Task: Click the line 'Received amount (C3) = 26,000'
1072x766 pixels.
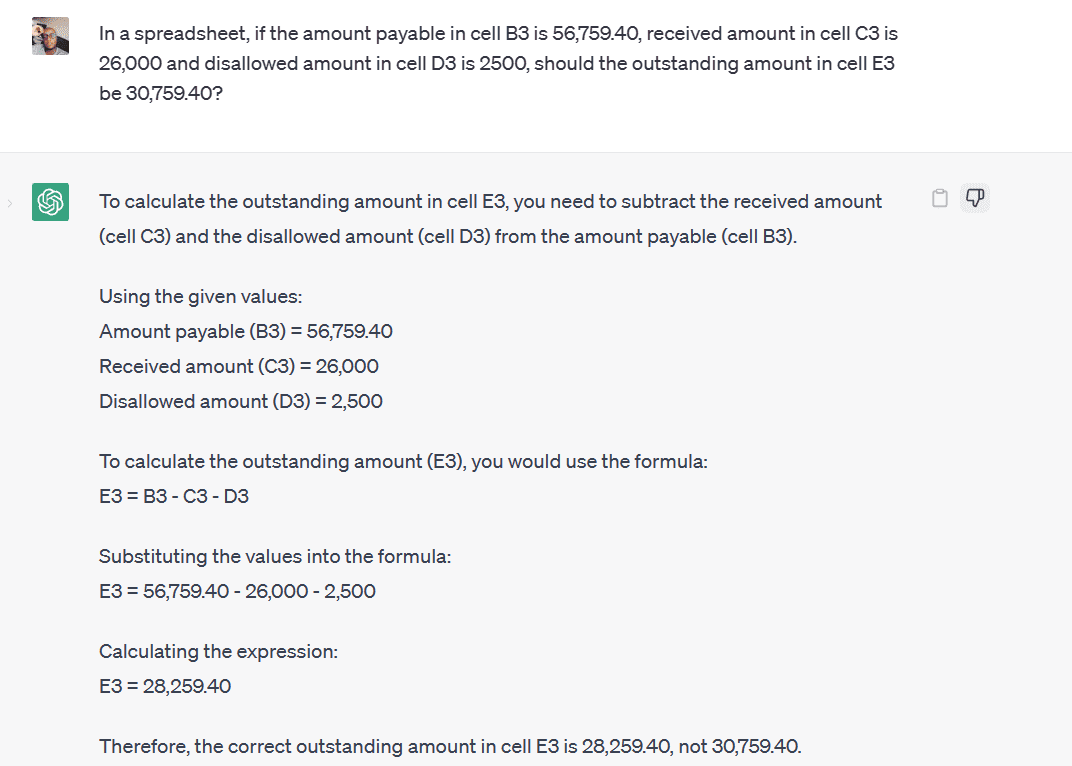Action: click(x=239, y=366)
